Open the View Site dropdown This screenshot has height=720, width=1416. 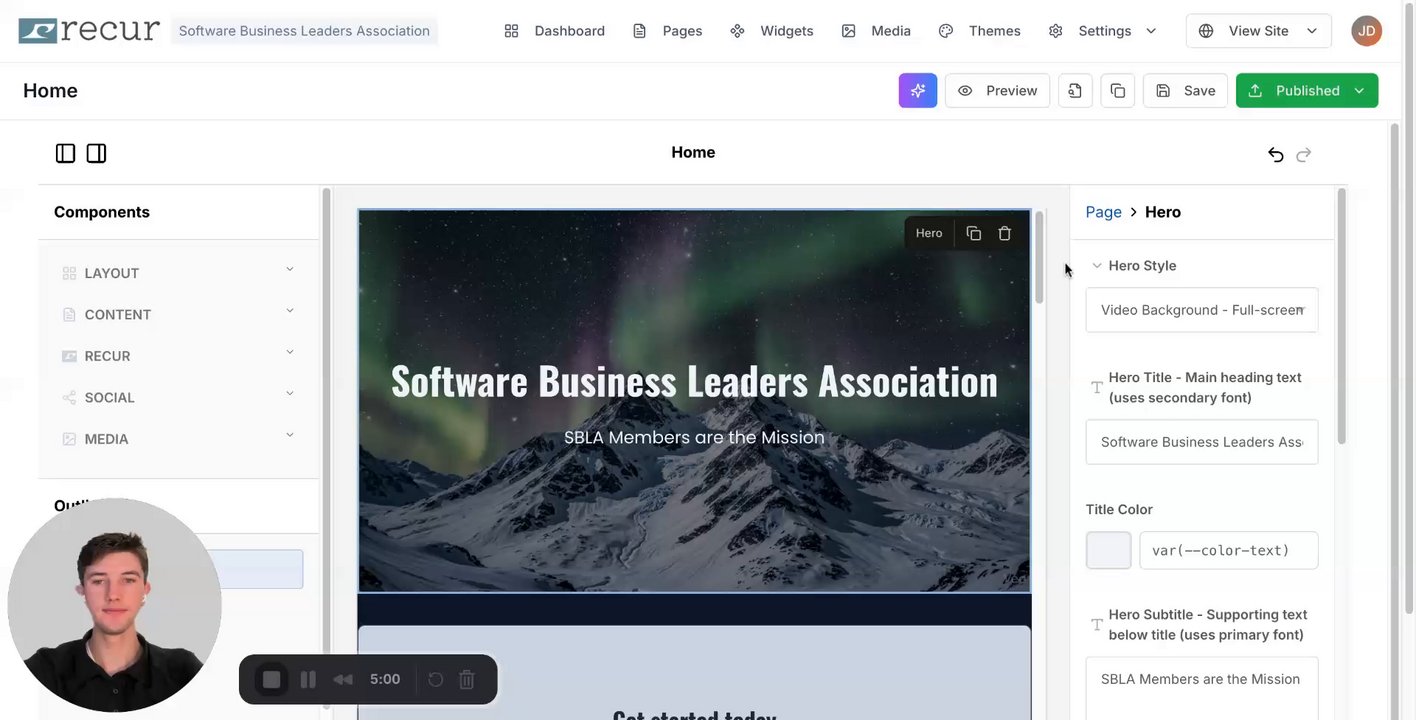[1259, 31]
